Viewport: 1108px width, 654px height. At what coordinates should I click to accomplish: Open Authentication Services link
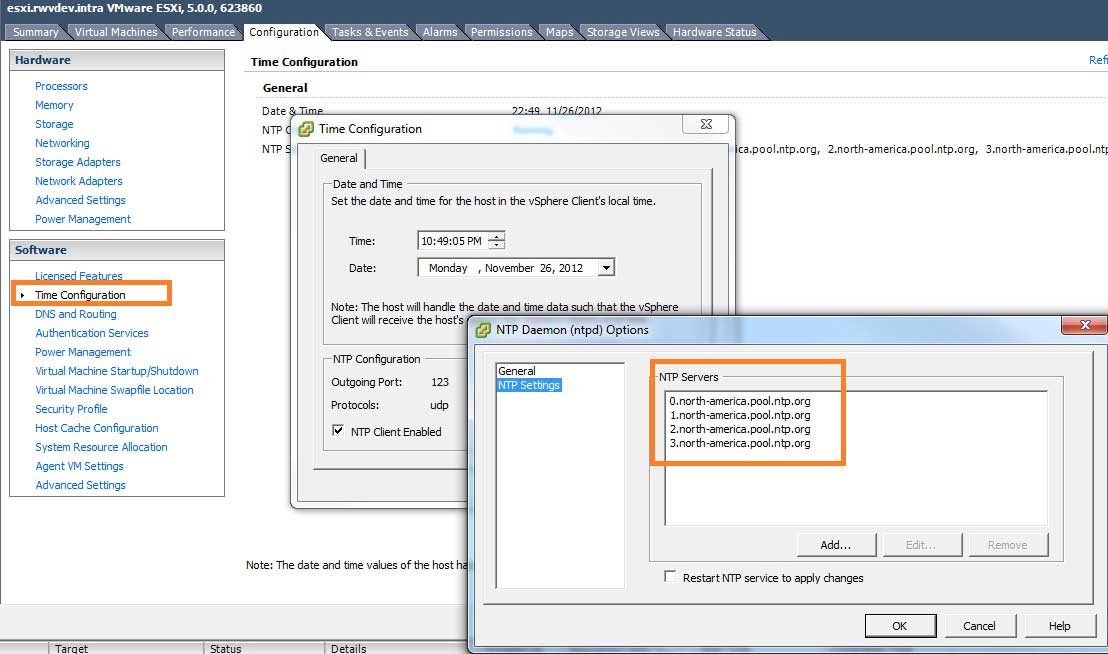click(x=92, y=333)
